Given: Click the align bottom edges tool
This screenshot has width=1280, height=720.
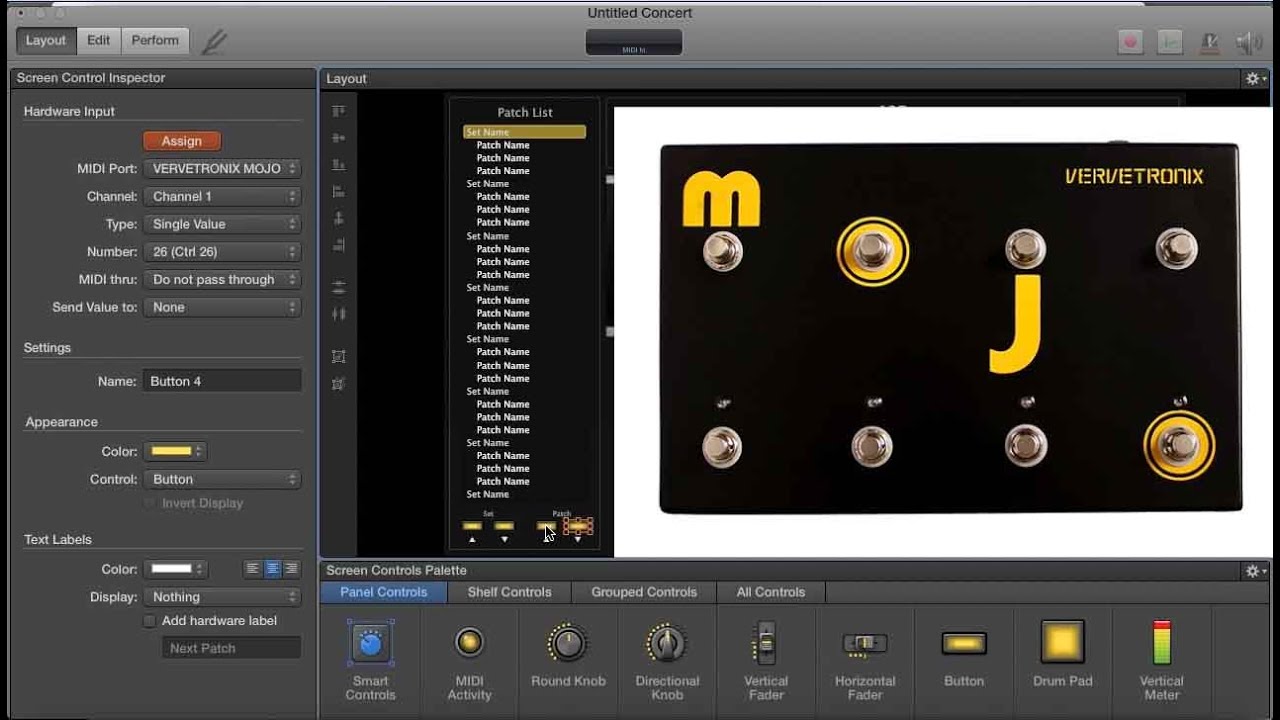Looking at the screenshot, I should [339, 164].
